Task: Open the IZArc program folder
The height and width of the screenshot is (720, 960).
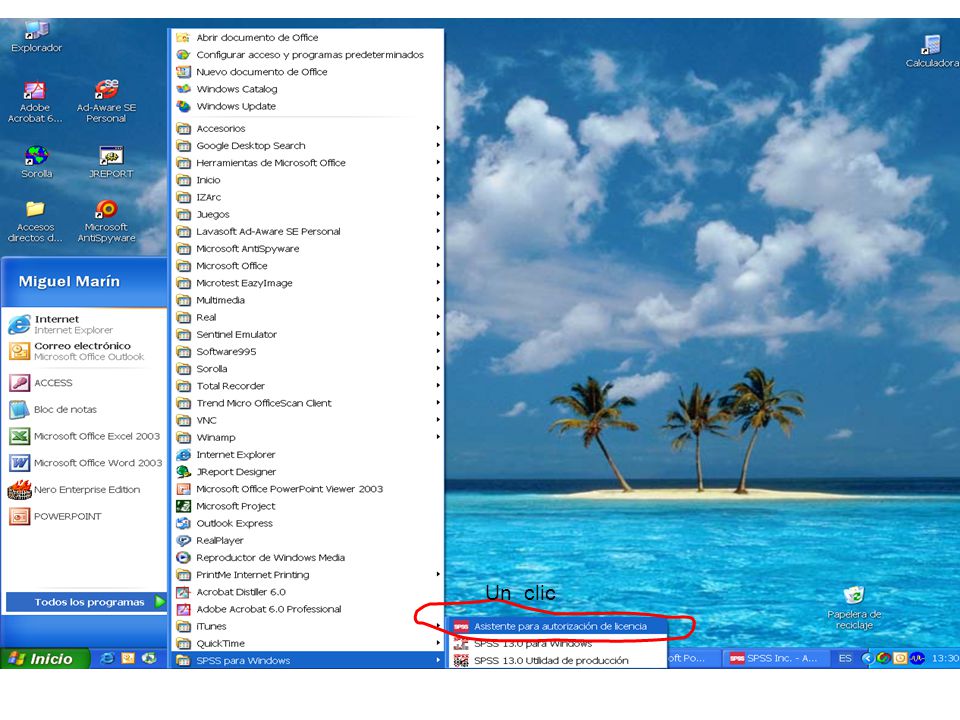Action: (308, 197)
